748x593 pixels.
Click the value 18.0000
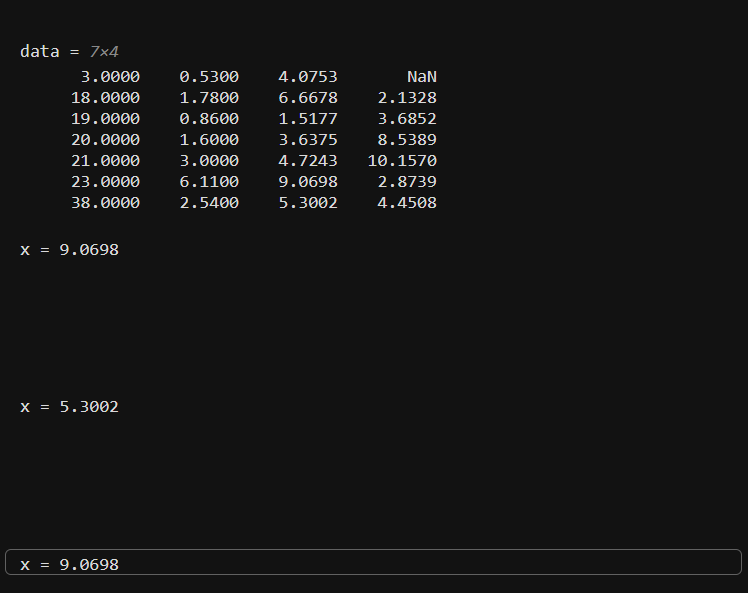tap(105, 97)
